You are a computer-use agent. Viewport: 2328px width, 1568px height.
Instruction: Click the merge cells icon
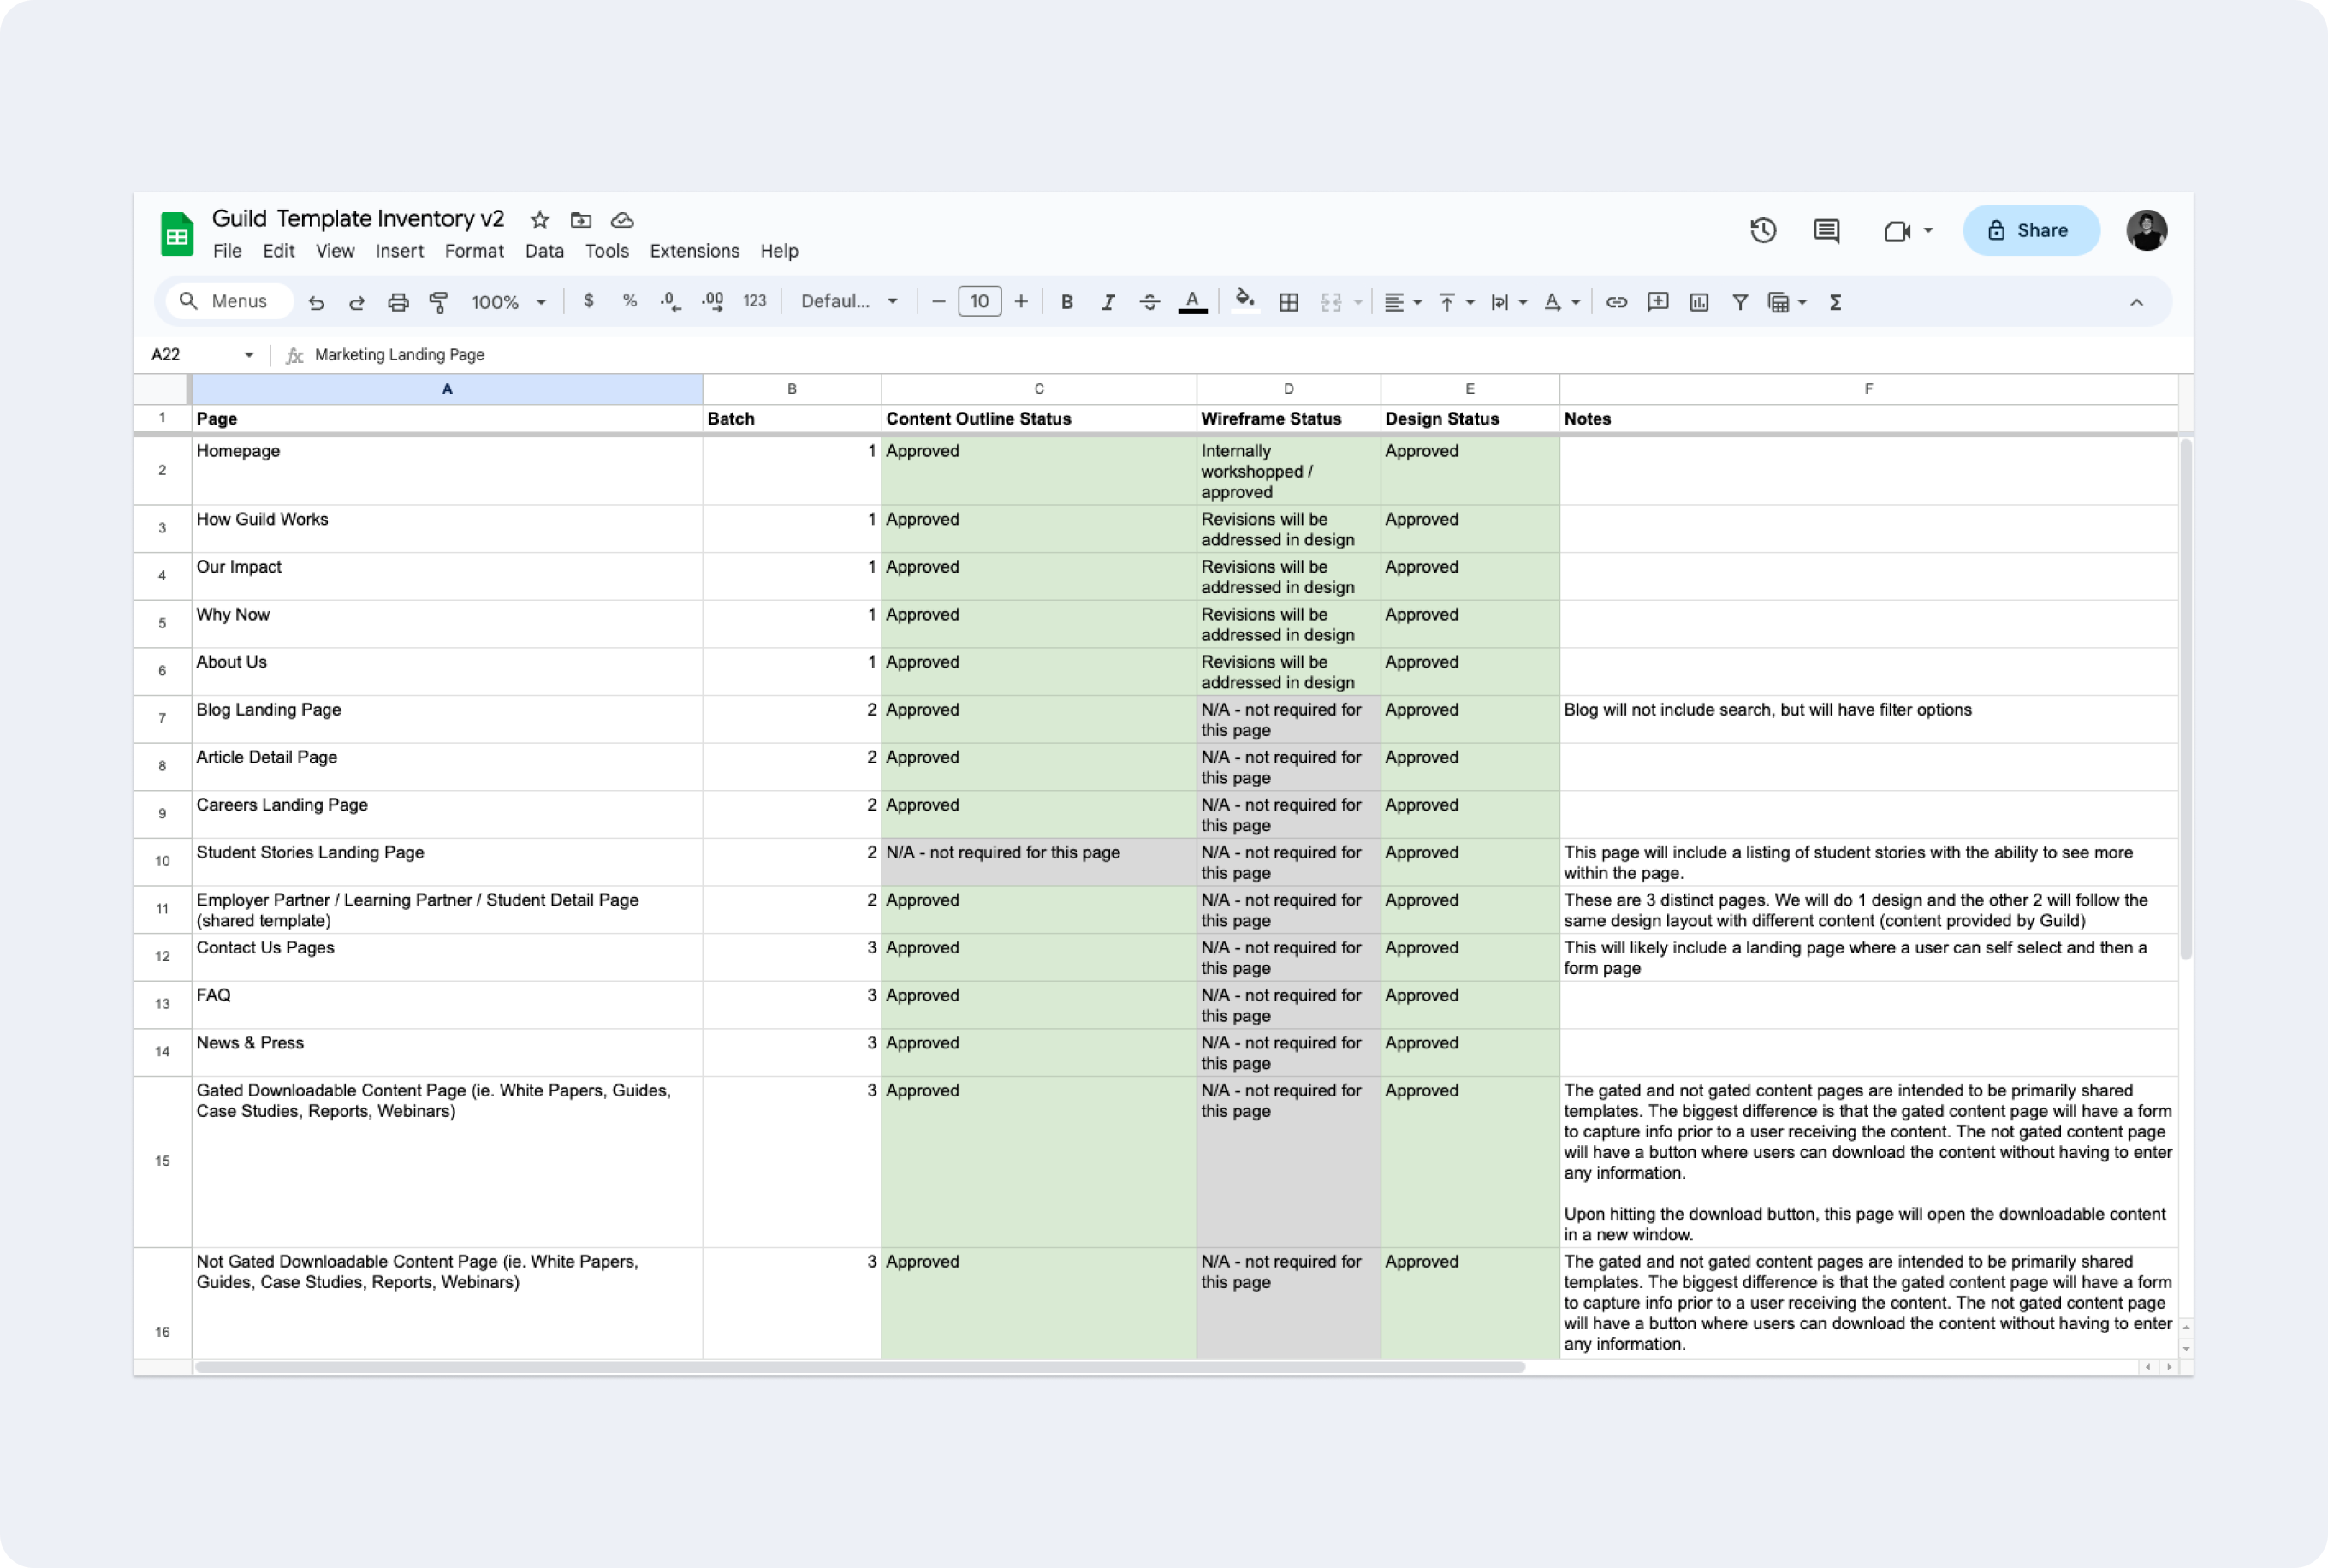pos(1331,302)
